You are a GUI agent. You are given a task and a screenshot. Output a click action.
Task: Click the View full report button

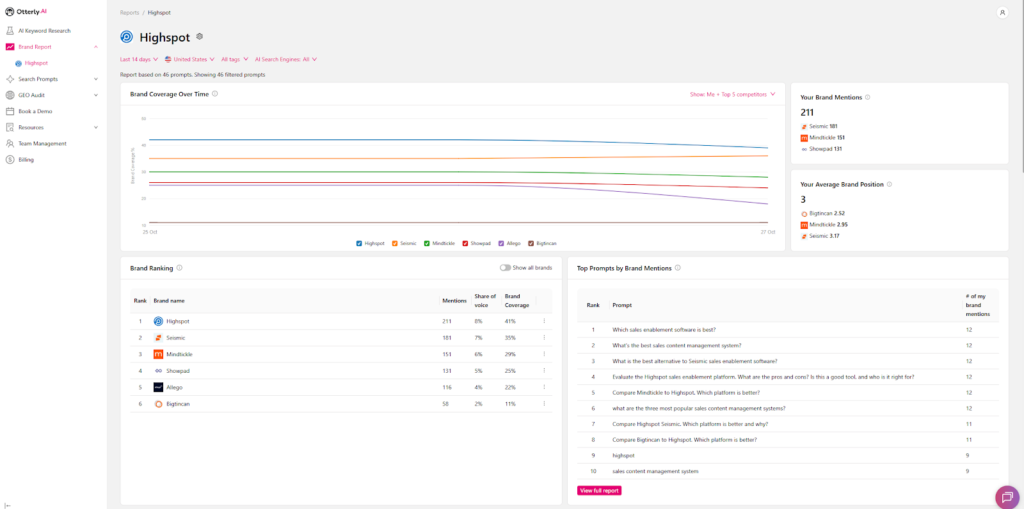click(x=599, y=490)
